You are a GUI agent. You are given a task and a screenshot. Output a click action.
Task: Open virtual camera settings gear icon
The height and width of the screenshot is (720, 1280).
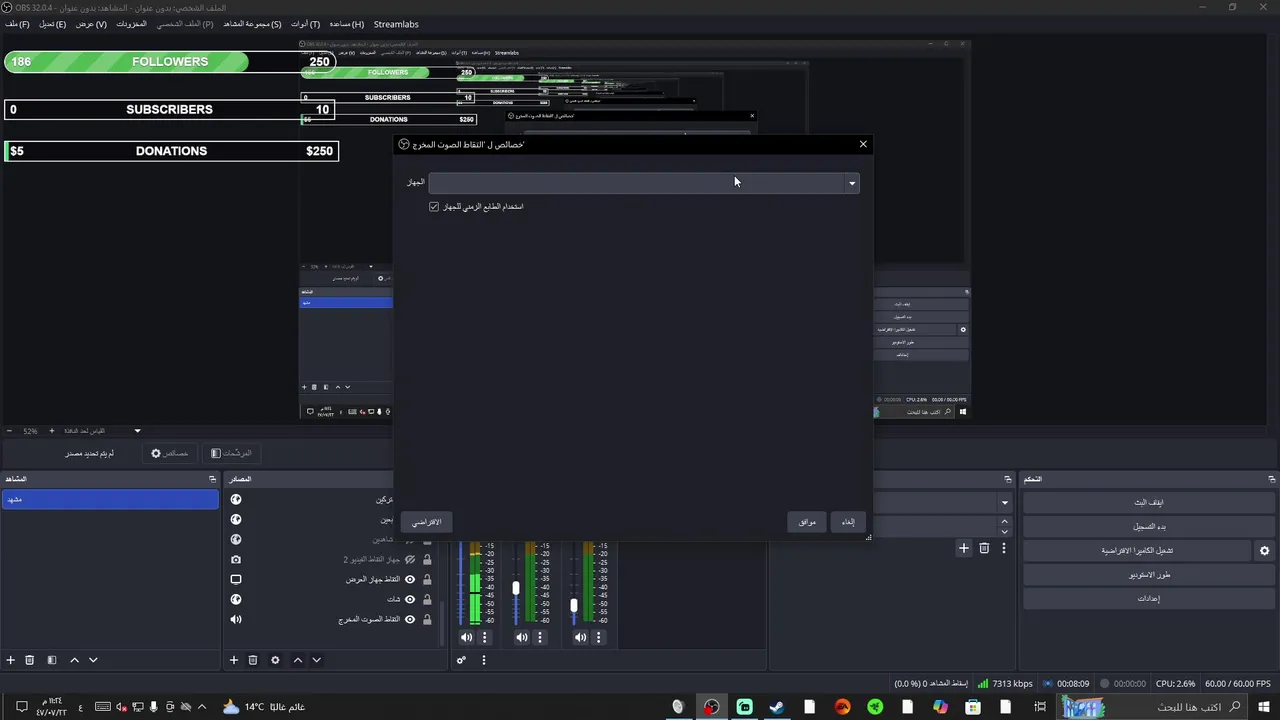[x=1264, y=550]
